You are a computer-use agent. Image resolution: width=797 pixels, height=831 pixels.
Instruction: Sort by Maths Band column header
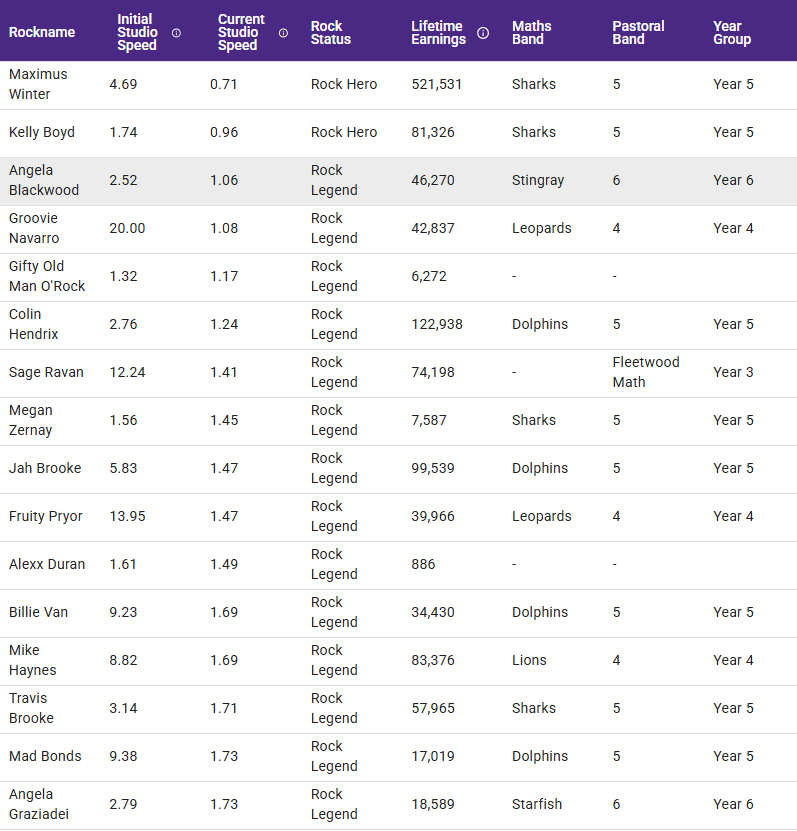coord(534,32)
